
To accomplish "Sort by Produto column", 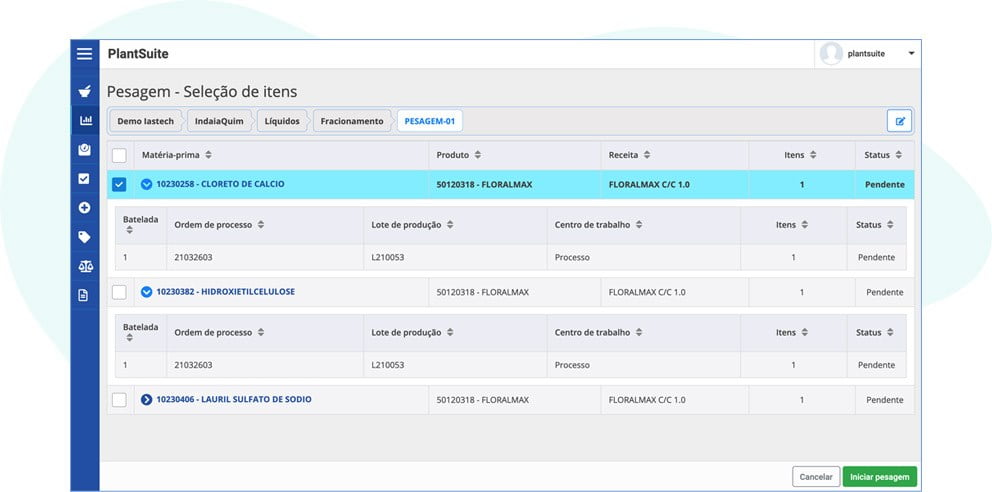I will 459,155.
